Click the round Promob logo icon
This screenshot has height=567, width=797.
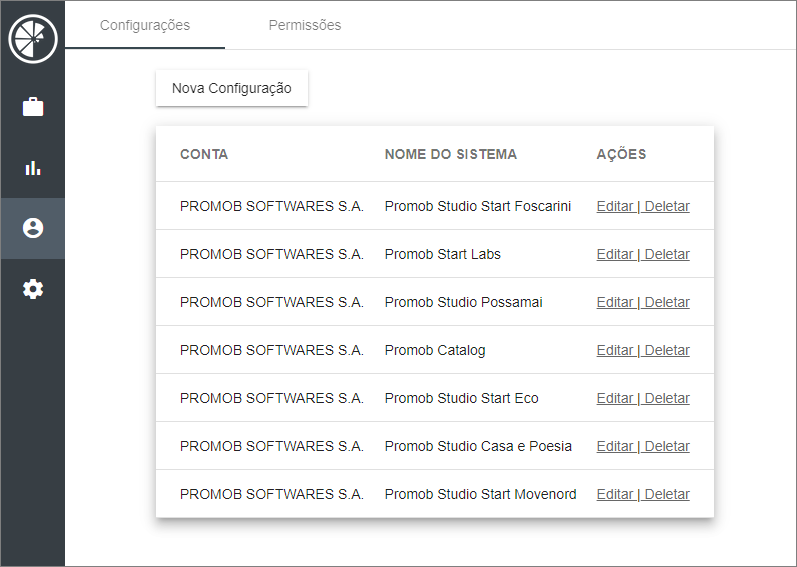[x=33, y=39]
